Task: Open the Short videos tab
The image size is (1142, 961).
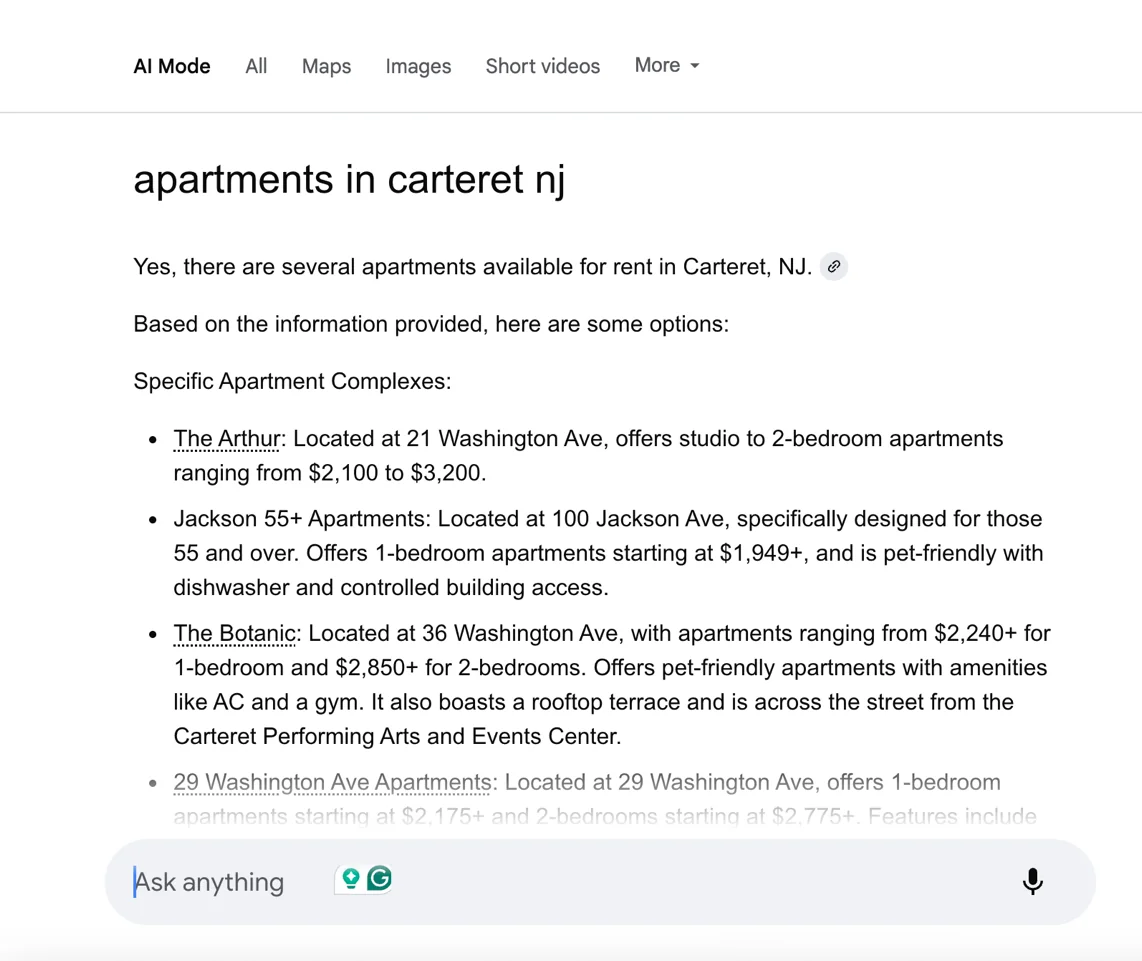Action: pos(542,66)
